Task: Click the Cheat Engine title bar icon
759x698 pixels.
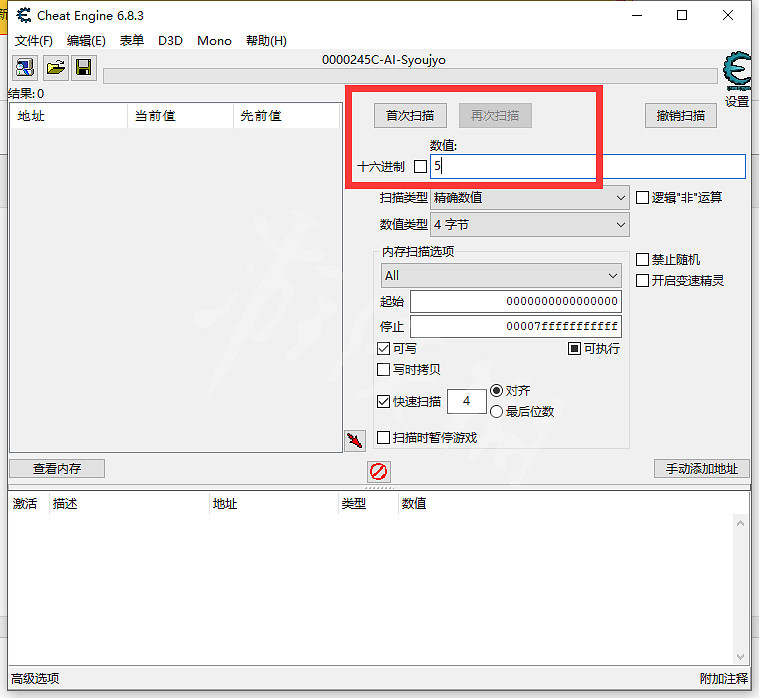Action: tap(22, 15)
